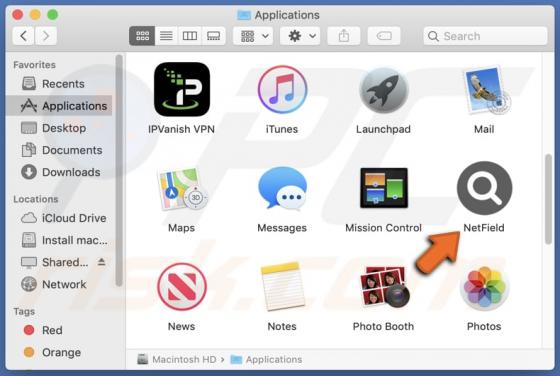Open Recents in the sidebar
560x376 pixels.
click(x=60, y=84)
